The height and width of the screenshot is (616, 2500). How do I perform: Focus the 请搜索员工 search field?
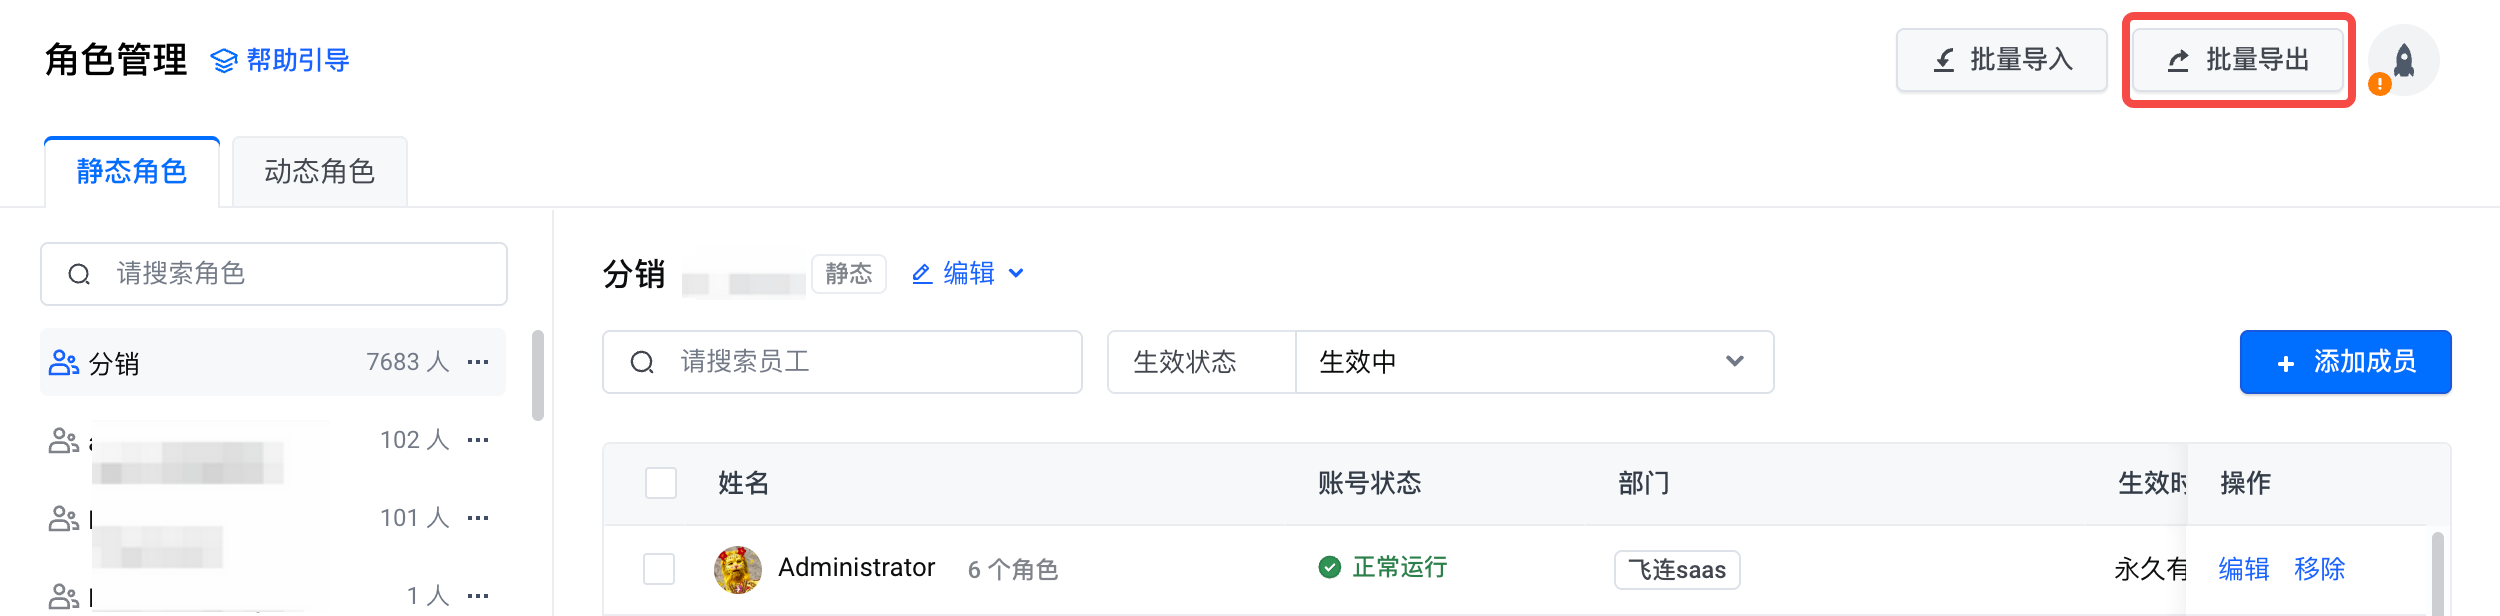[x=860, y=362]
